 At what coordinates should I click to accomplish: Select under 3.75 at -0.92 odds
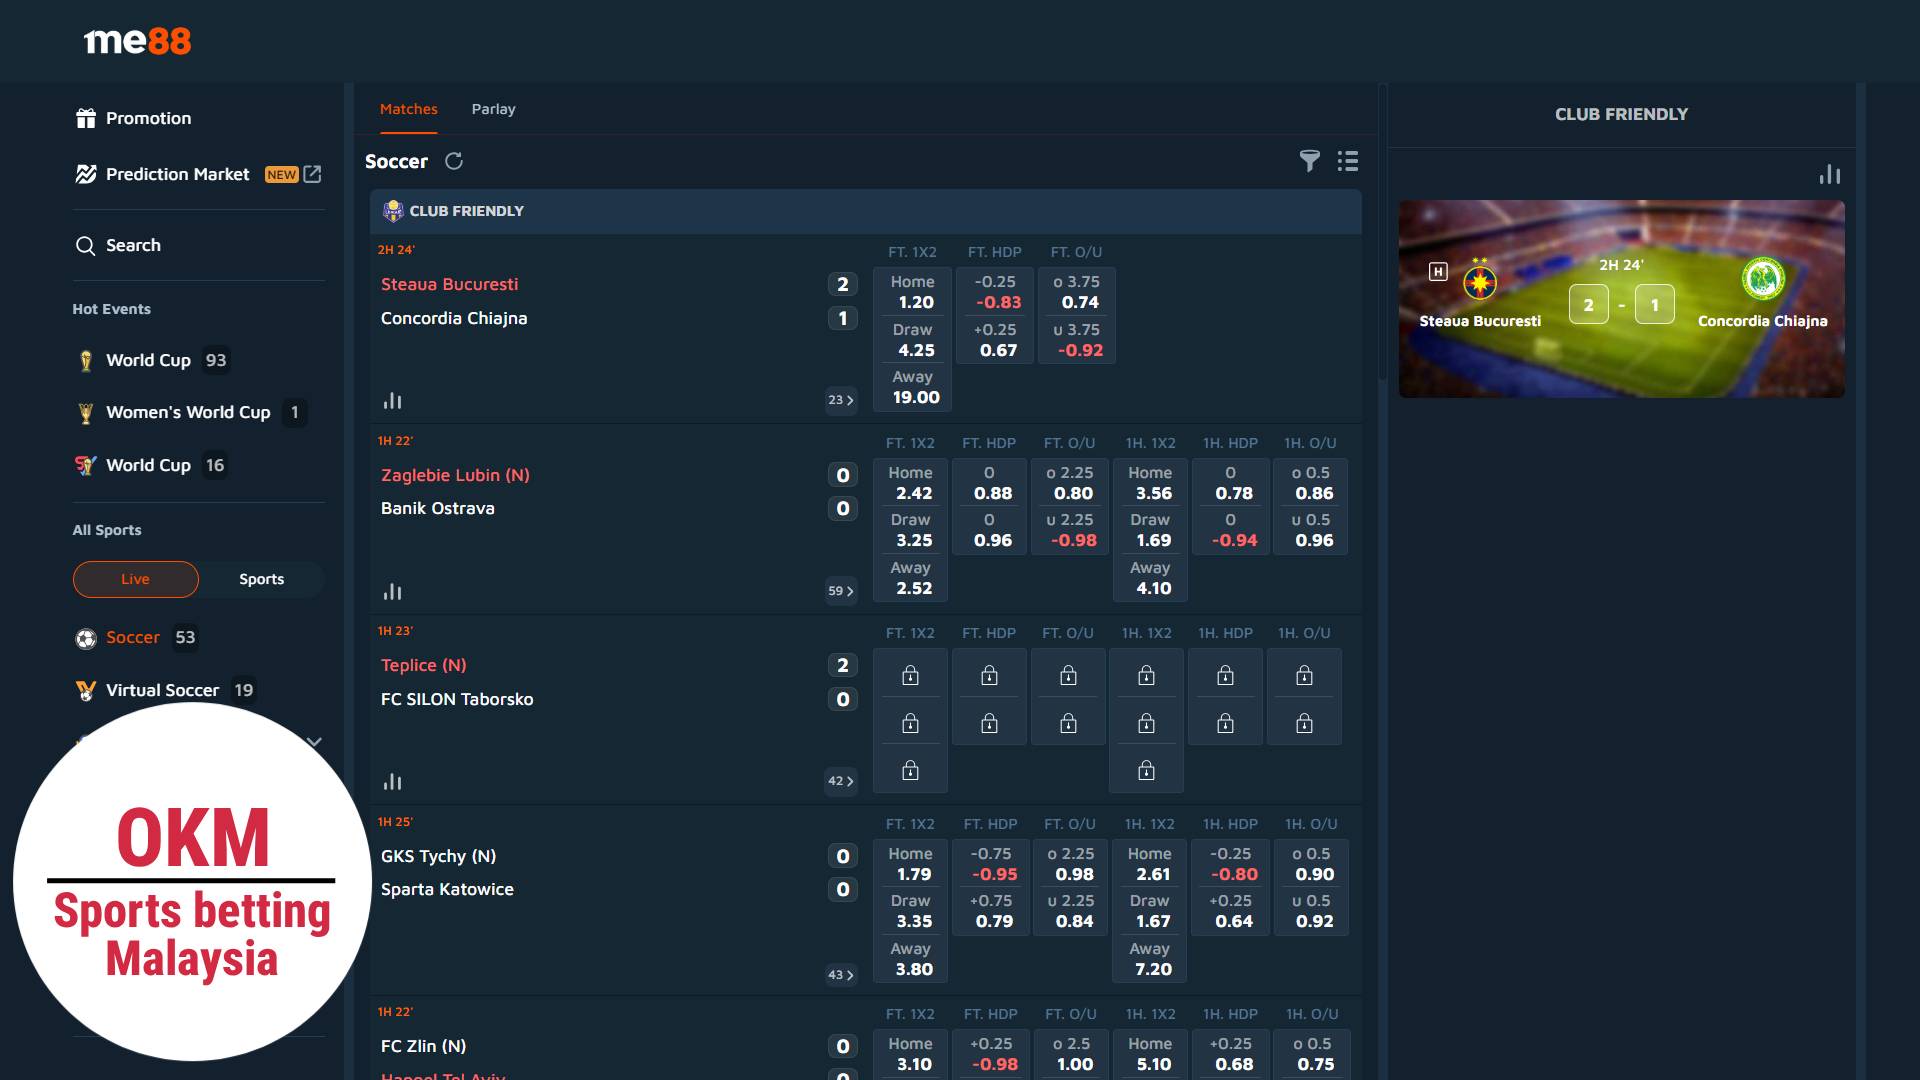pyautogui.click(x=1077, y=340)
